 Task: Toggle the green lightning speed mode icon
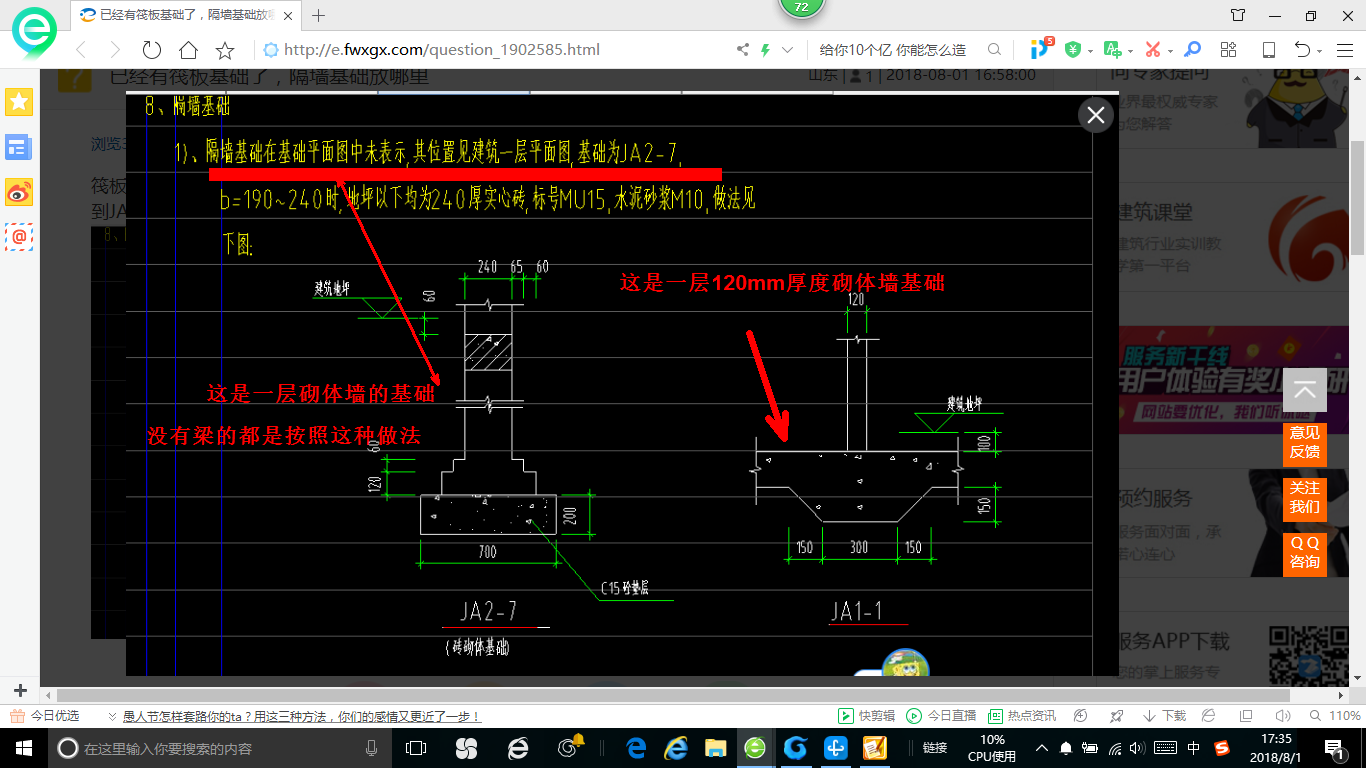766,50
